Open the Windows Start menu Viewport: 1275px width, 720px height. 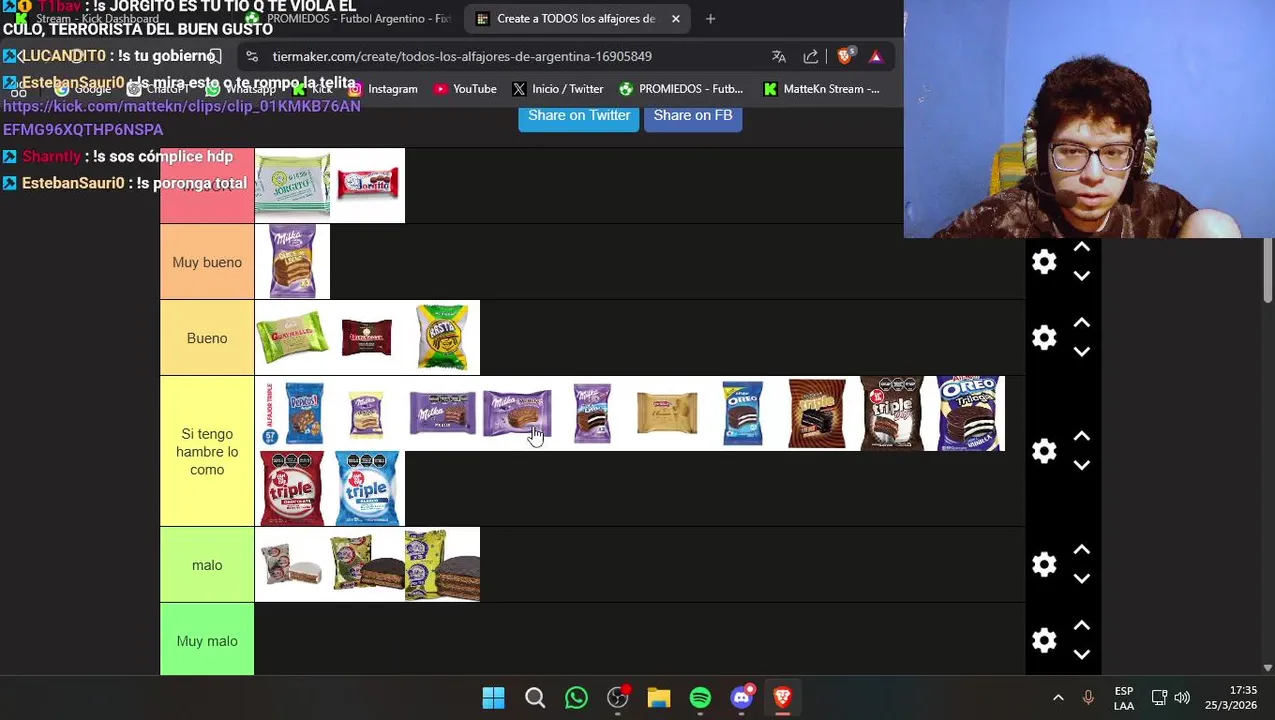tap(493, 698)
